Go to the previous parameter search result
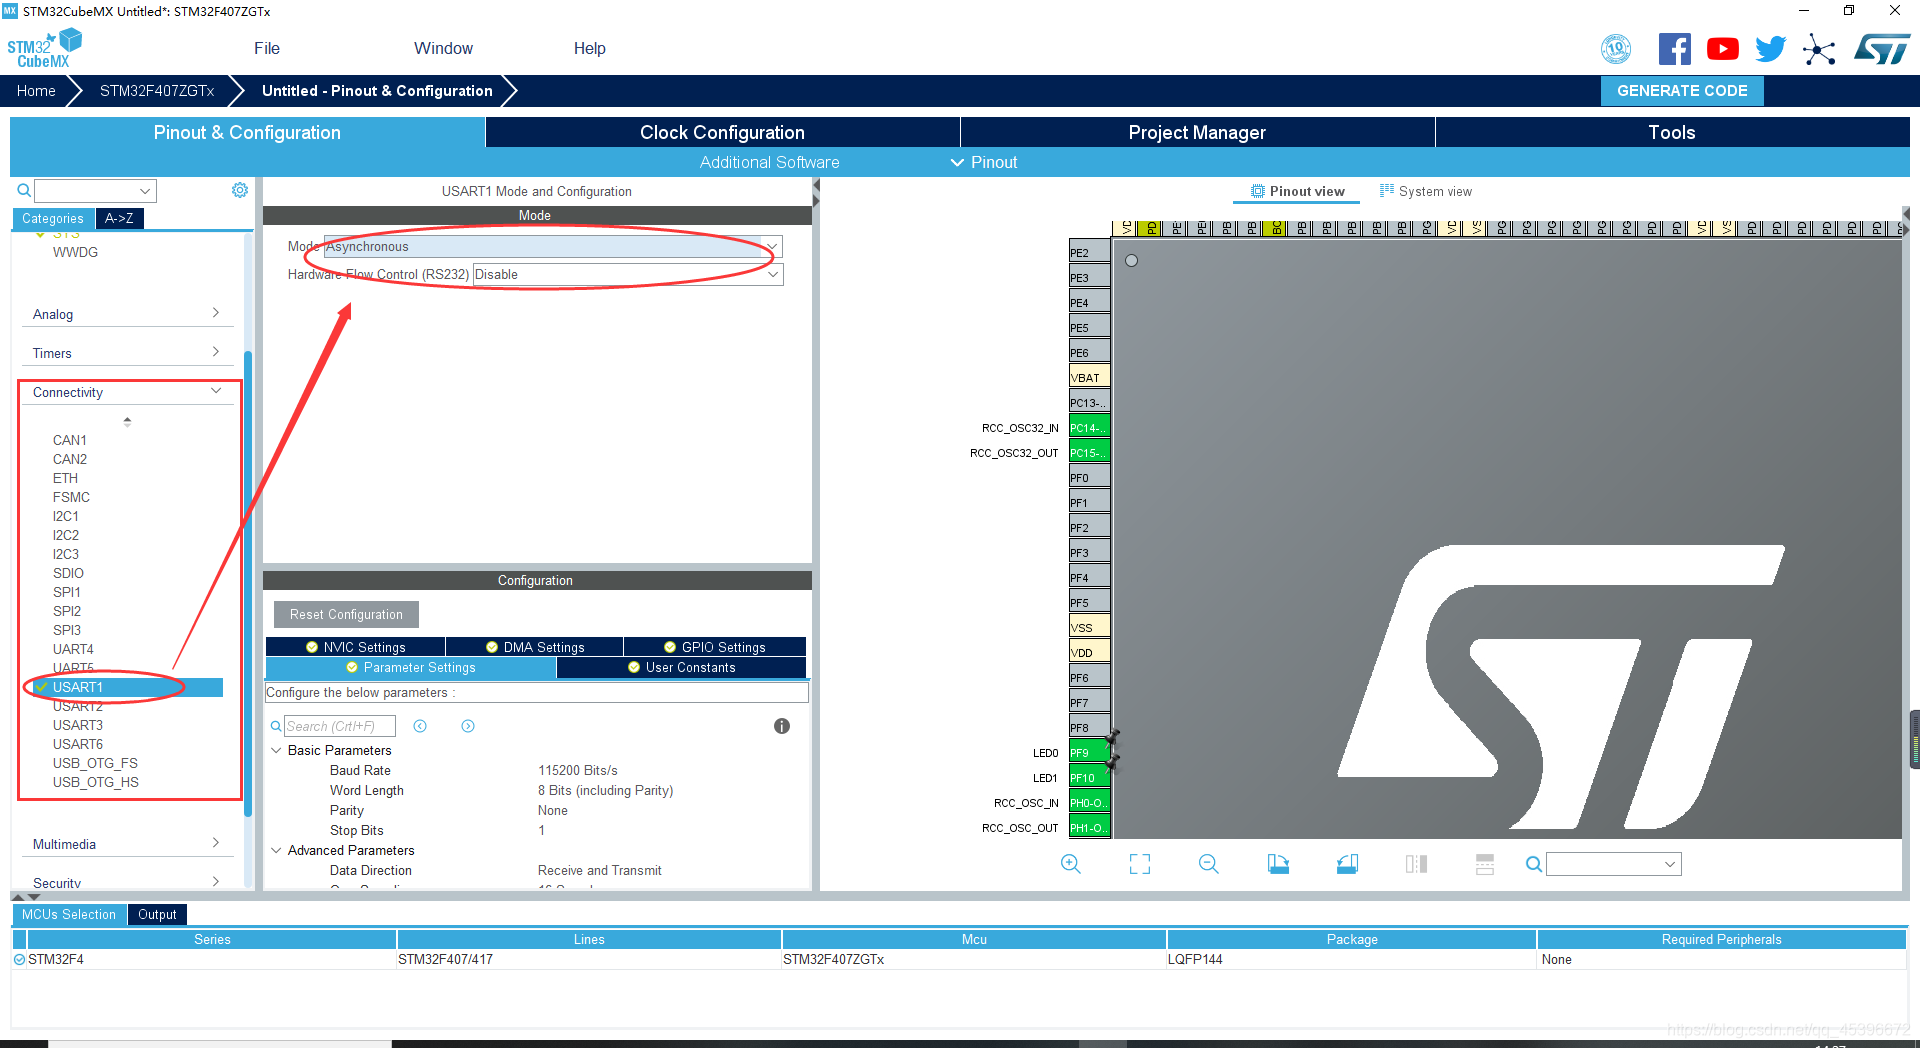Viewport: 1920px width, 1048px height. 420,726
